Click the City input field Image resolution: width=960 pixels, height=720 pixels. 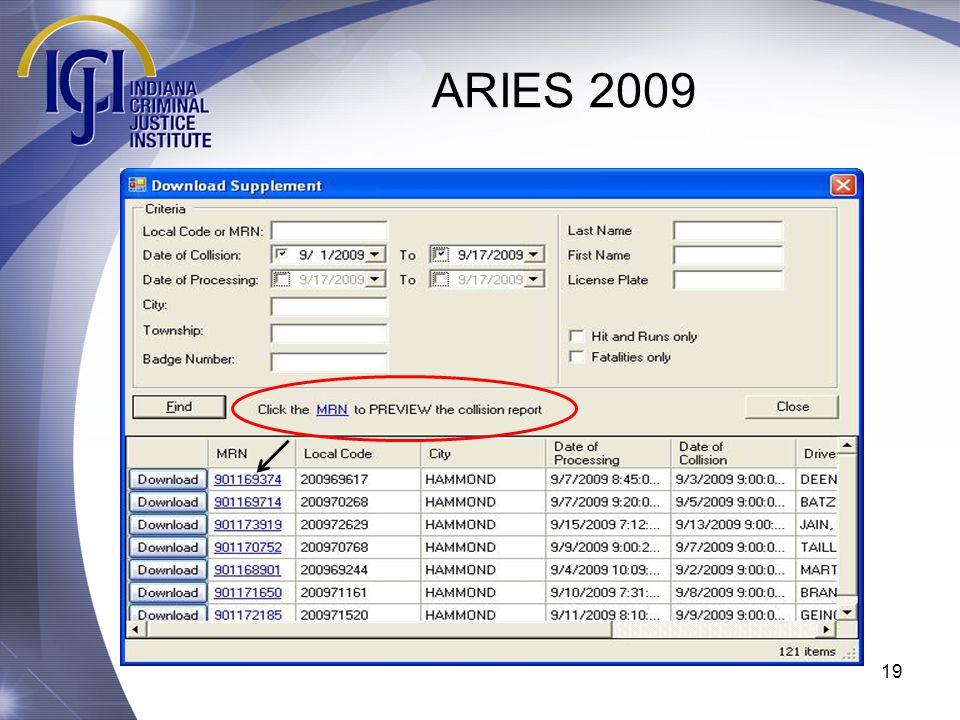point(329,306)
